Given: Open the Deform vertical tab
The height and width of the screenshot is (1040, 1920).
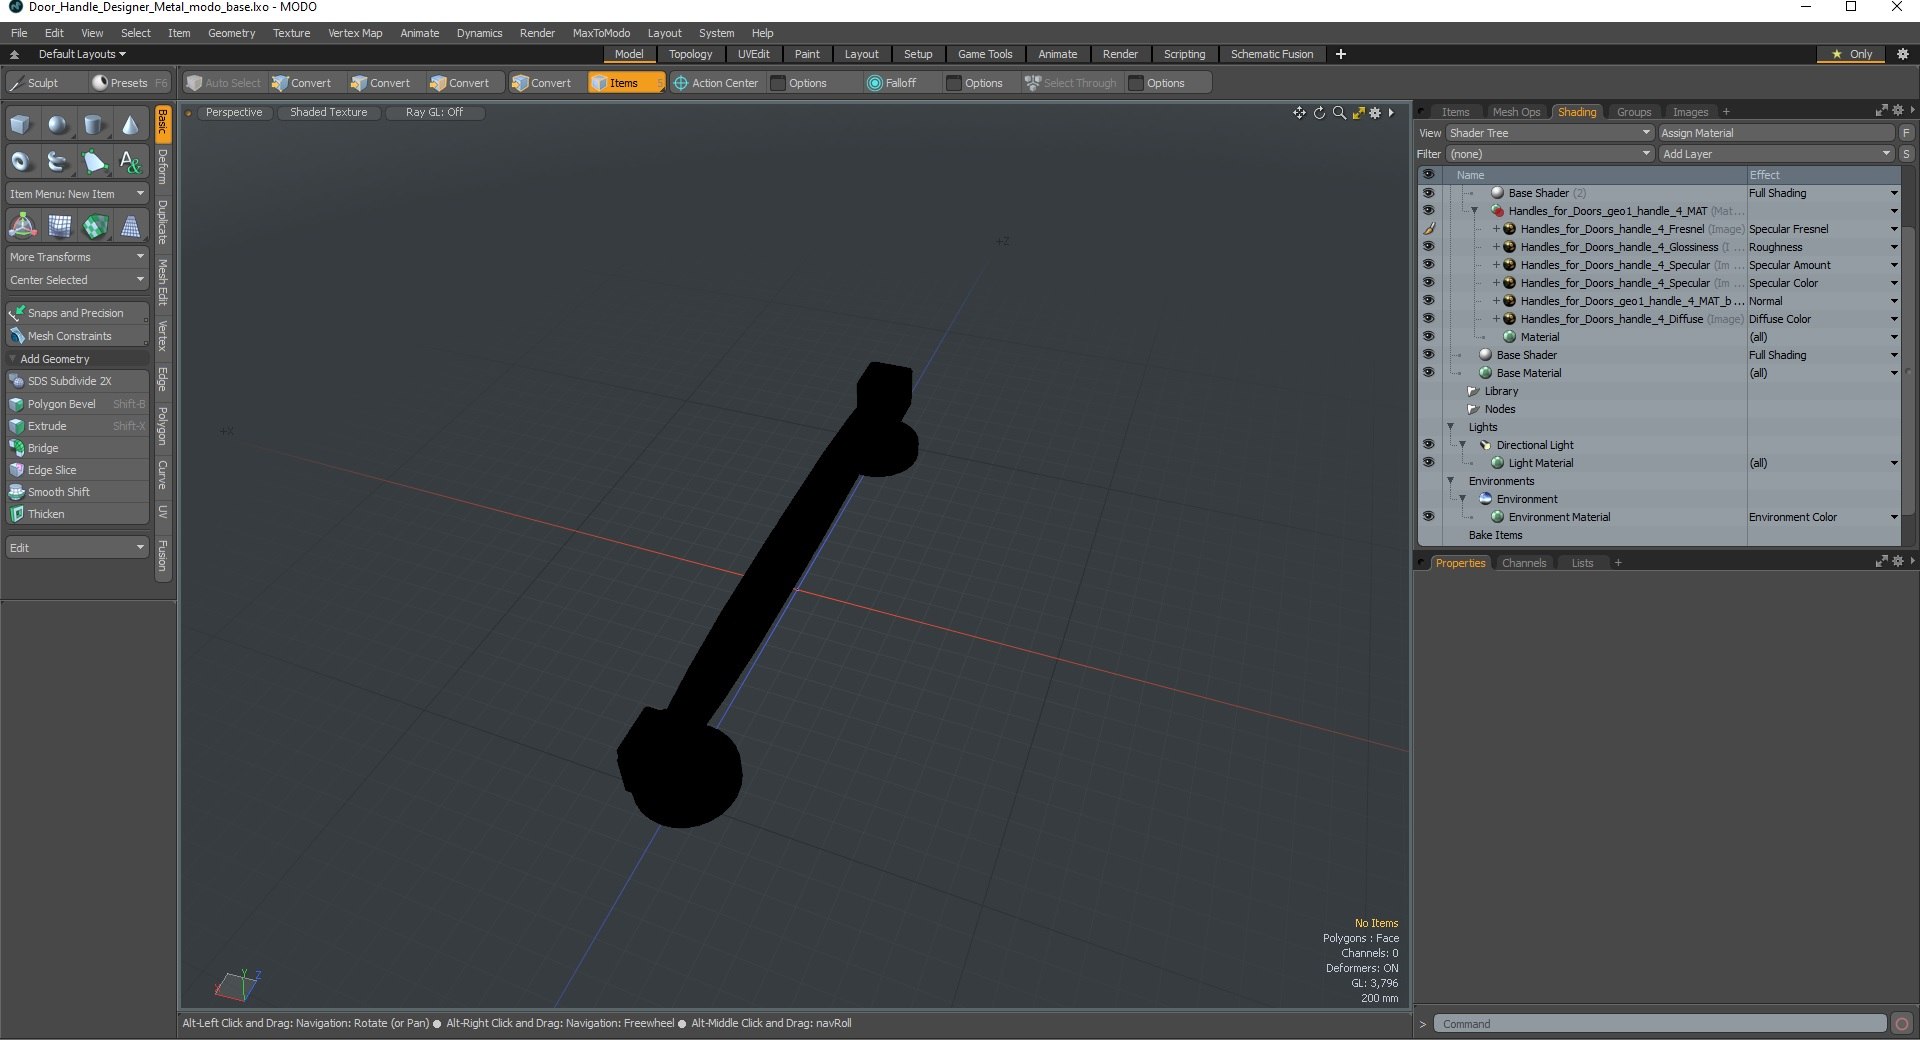Looking at the screenshot, I should coord(163,167).
